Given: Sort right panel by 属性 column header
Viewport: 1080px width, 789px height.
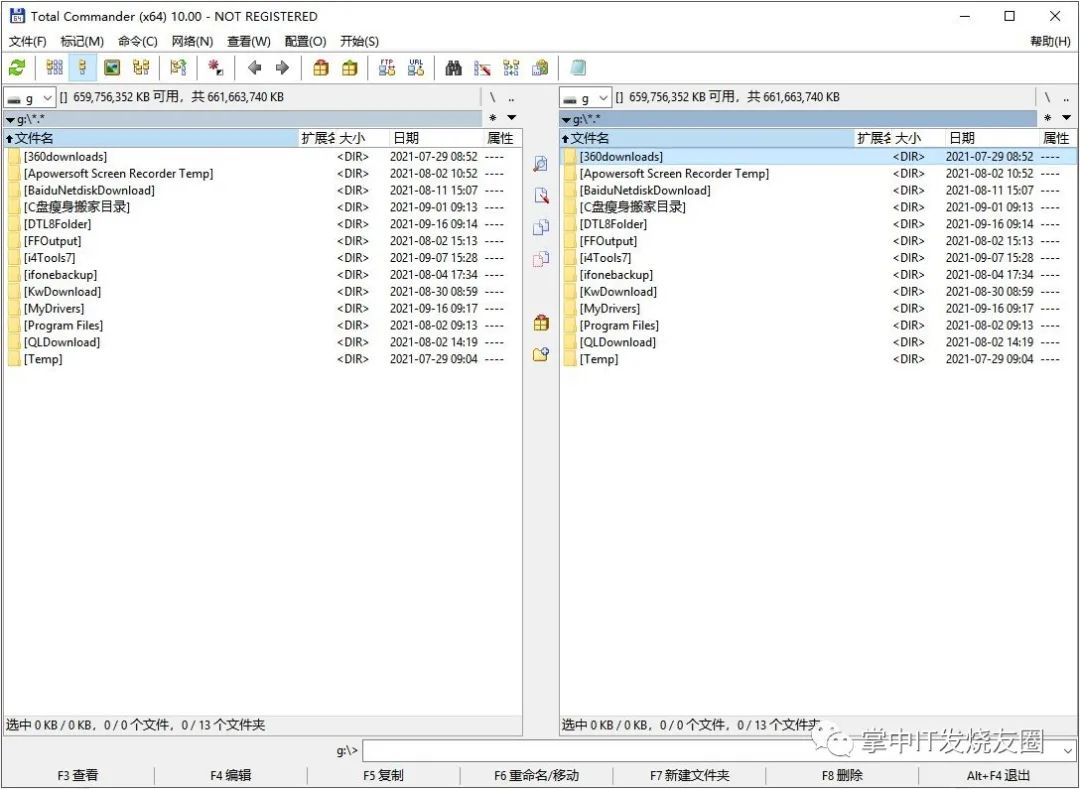Looking at the screenshot, I should tap(1057, 138).
